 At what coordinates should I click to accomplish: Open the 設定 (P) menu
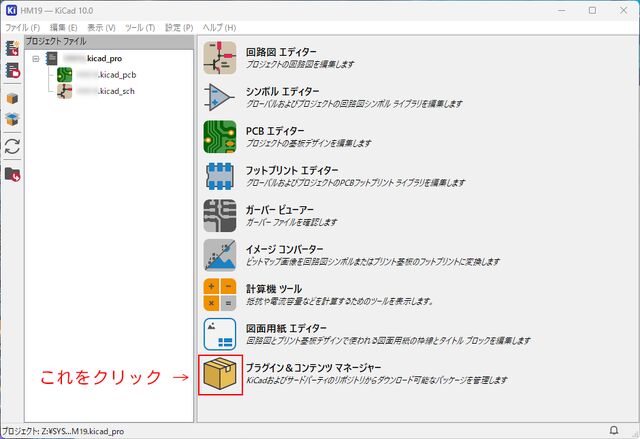point(179,27)
